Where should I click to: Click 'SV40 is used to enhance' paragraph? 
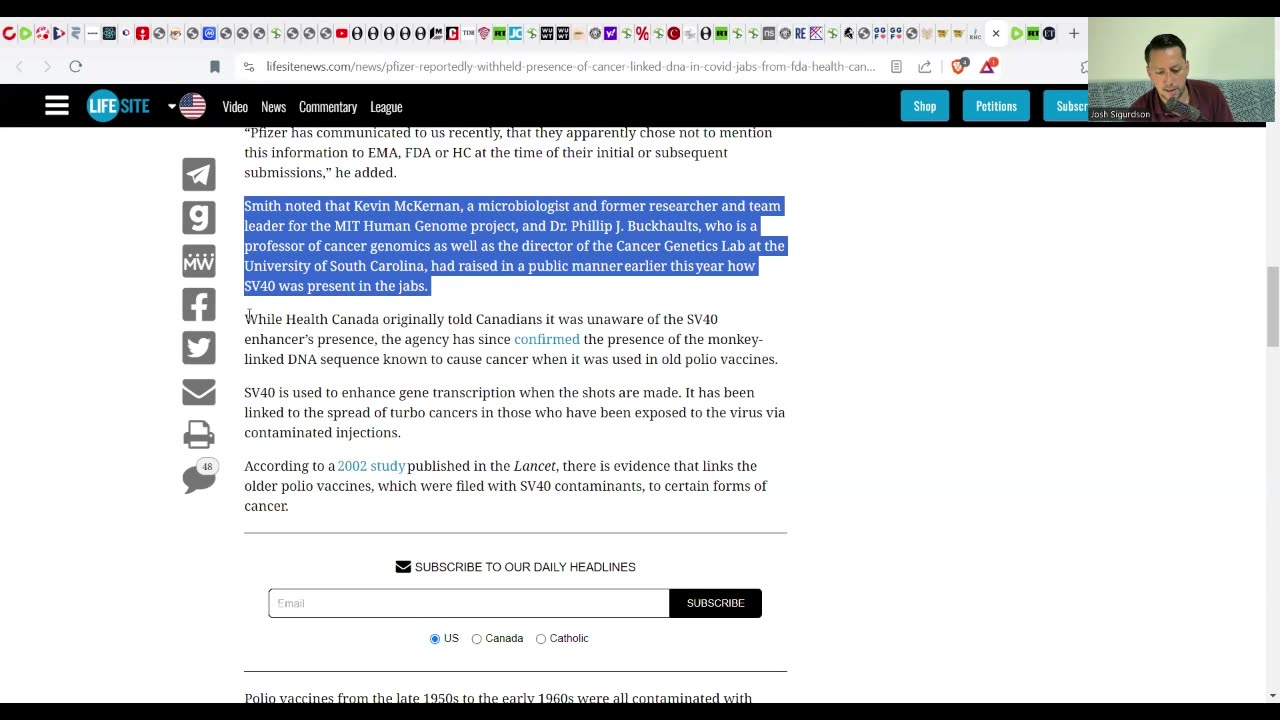click(x=514, y=412)
